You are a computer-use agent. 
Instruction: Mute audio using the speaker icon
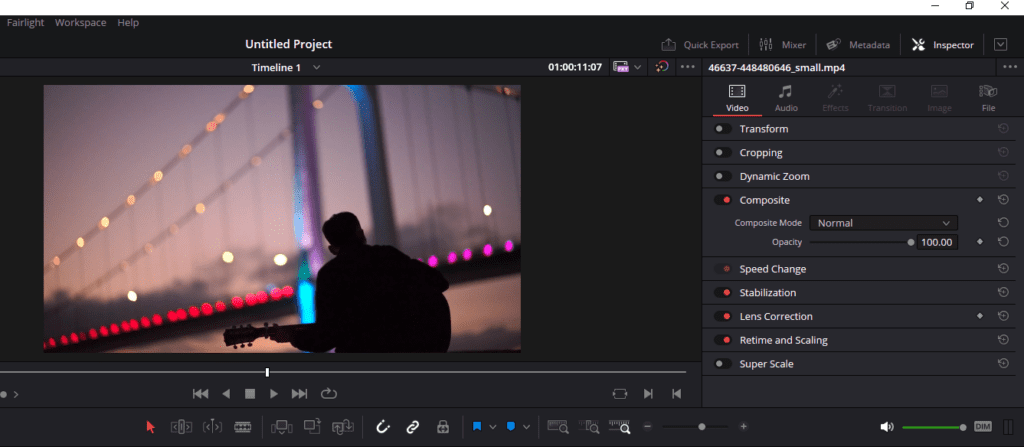click(886, 427)
